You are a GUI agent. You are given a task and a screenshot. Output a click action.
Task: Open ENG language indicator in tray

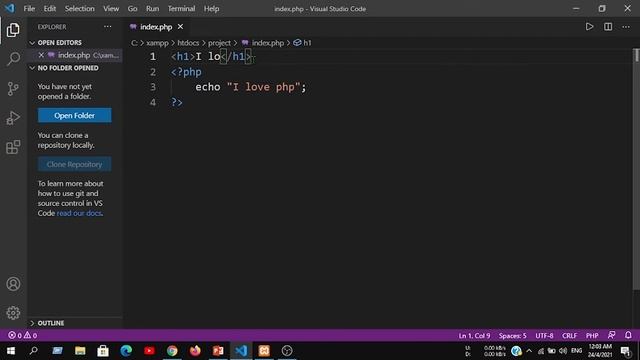576,351
